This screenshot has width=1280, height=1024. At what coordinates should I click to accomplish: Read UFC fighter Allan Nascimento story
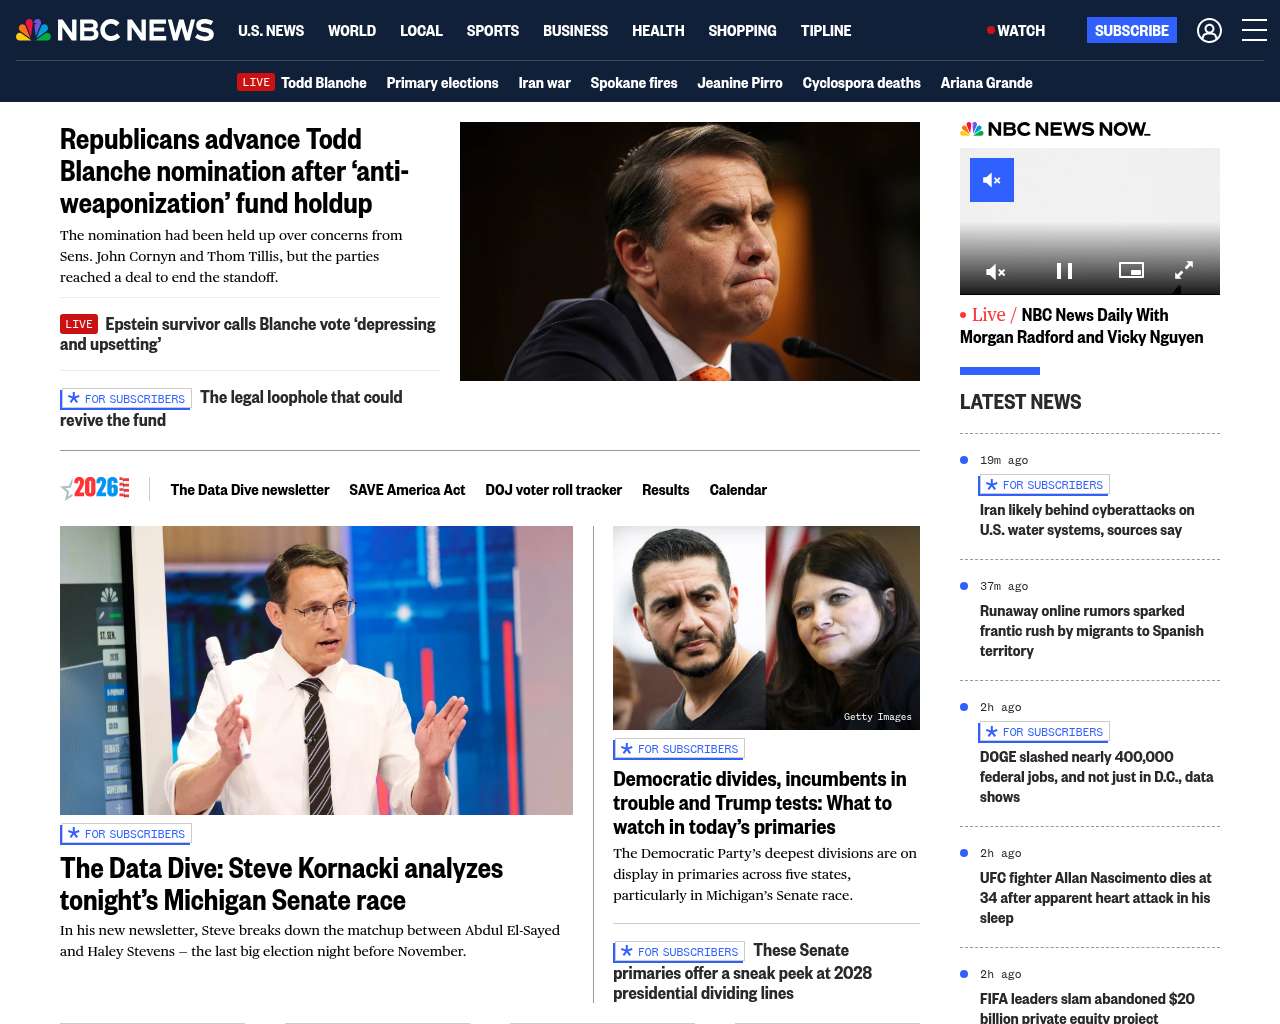coord(1095,898)
